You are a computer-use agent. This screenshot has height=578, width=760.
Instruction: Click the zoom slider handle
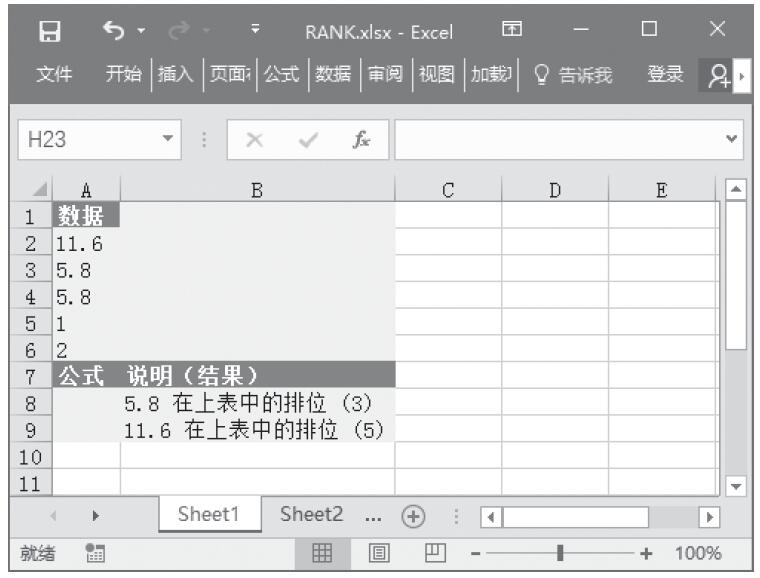[560, 553]
